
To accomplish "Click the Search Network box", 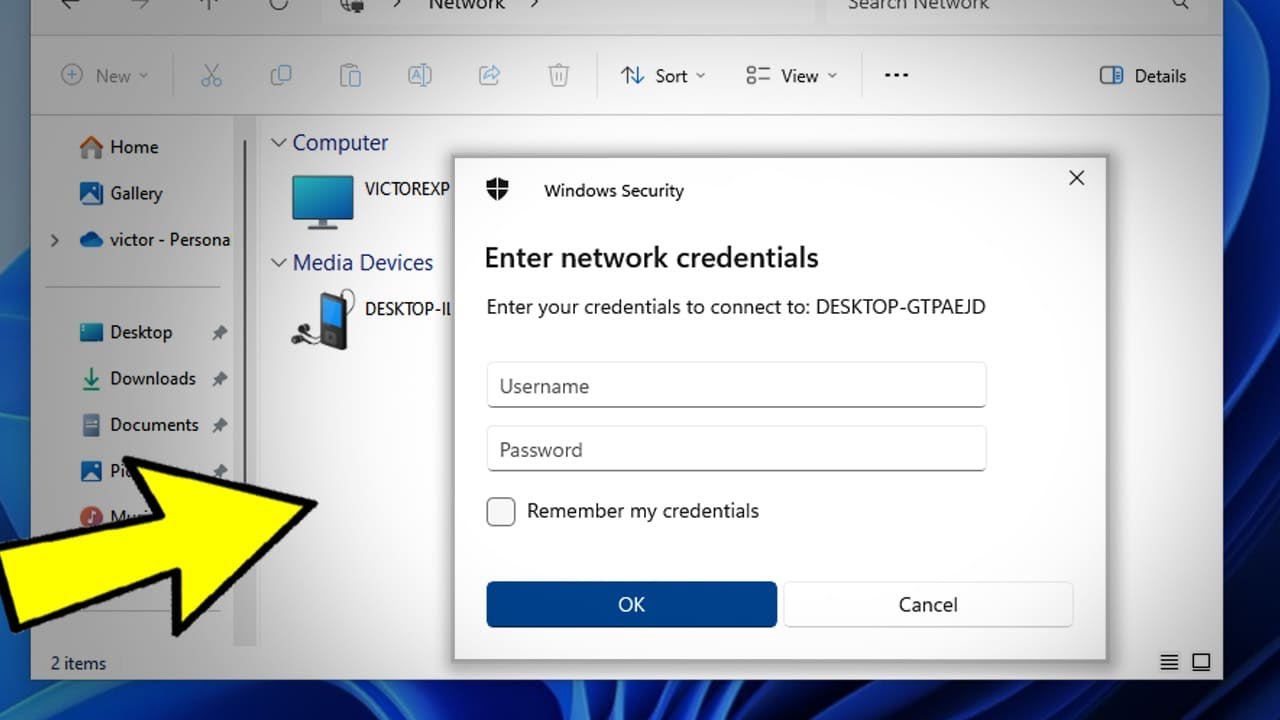I will (1015, 8).
